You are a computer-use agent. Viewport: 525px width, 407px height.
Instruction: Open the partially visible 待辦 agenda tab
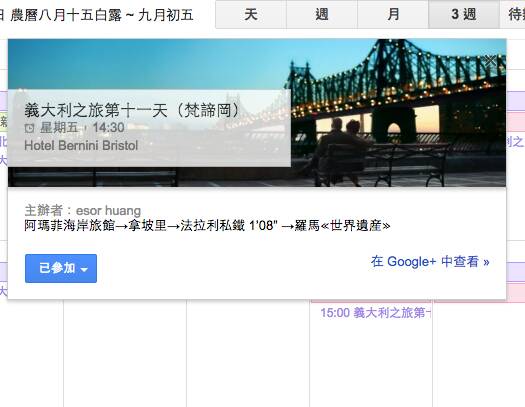pyautogui.click(x=513, y=14)
